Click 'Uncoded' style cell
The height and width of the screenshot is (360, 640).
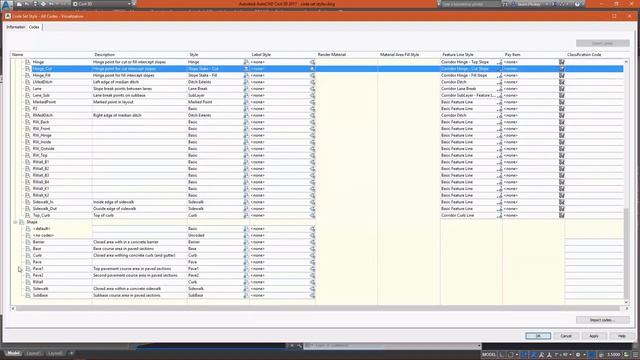tap(196, 236)
